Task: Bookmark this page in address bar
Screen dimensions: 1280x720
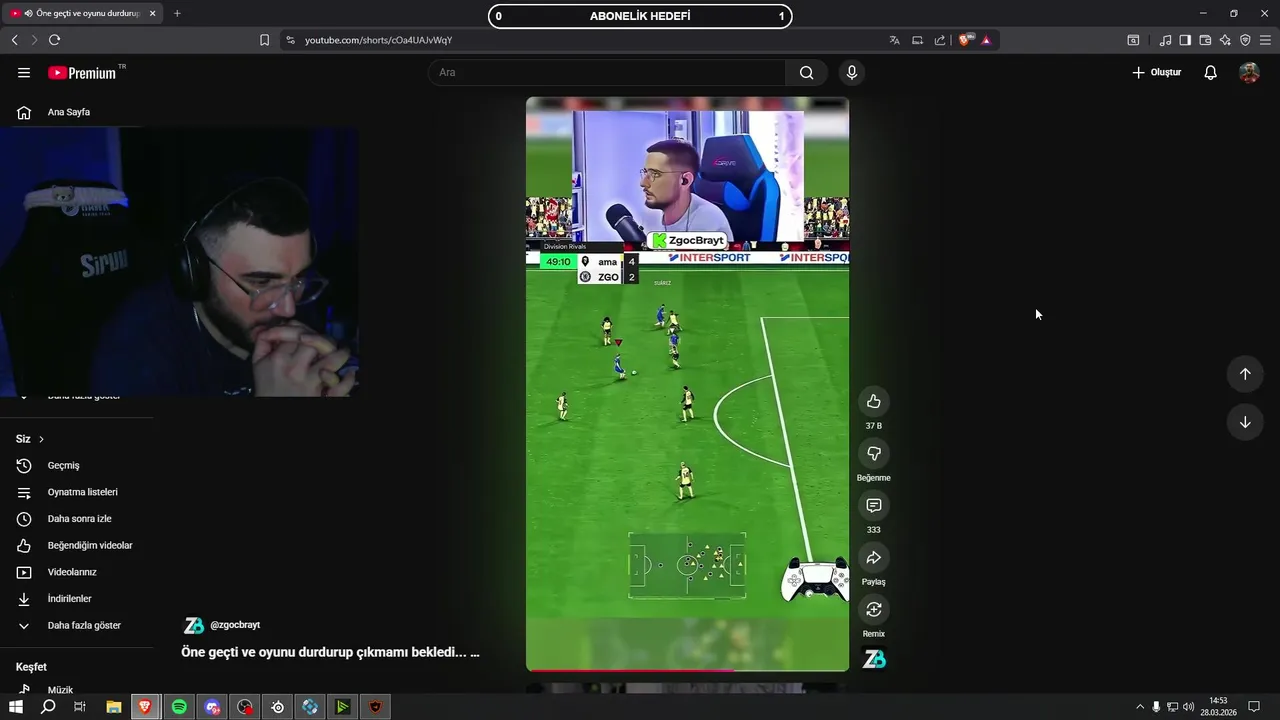Action: coord(264,40)
